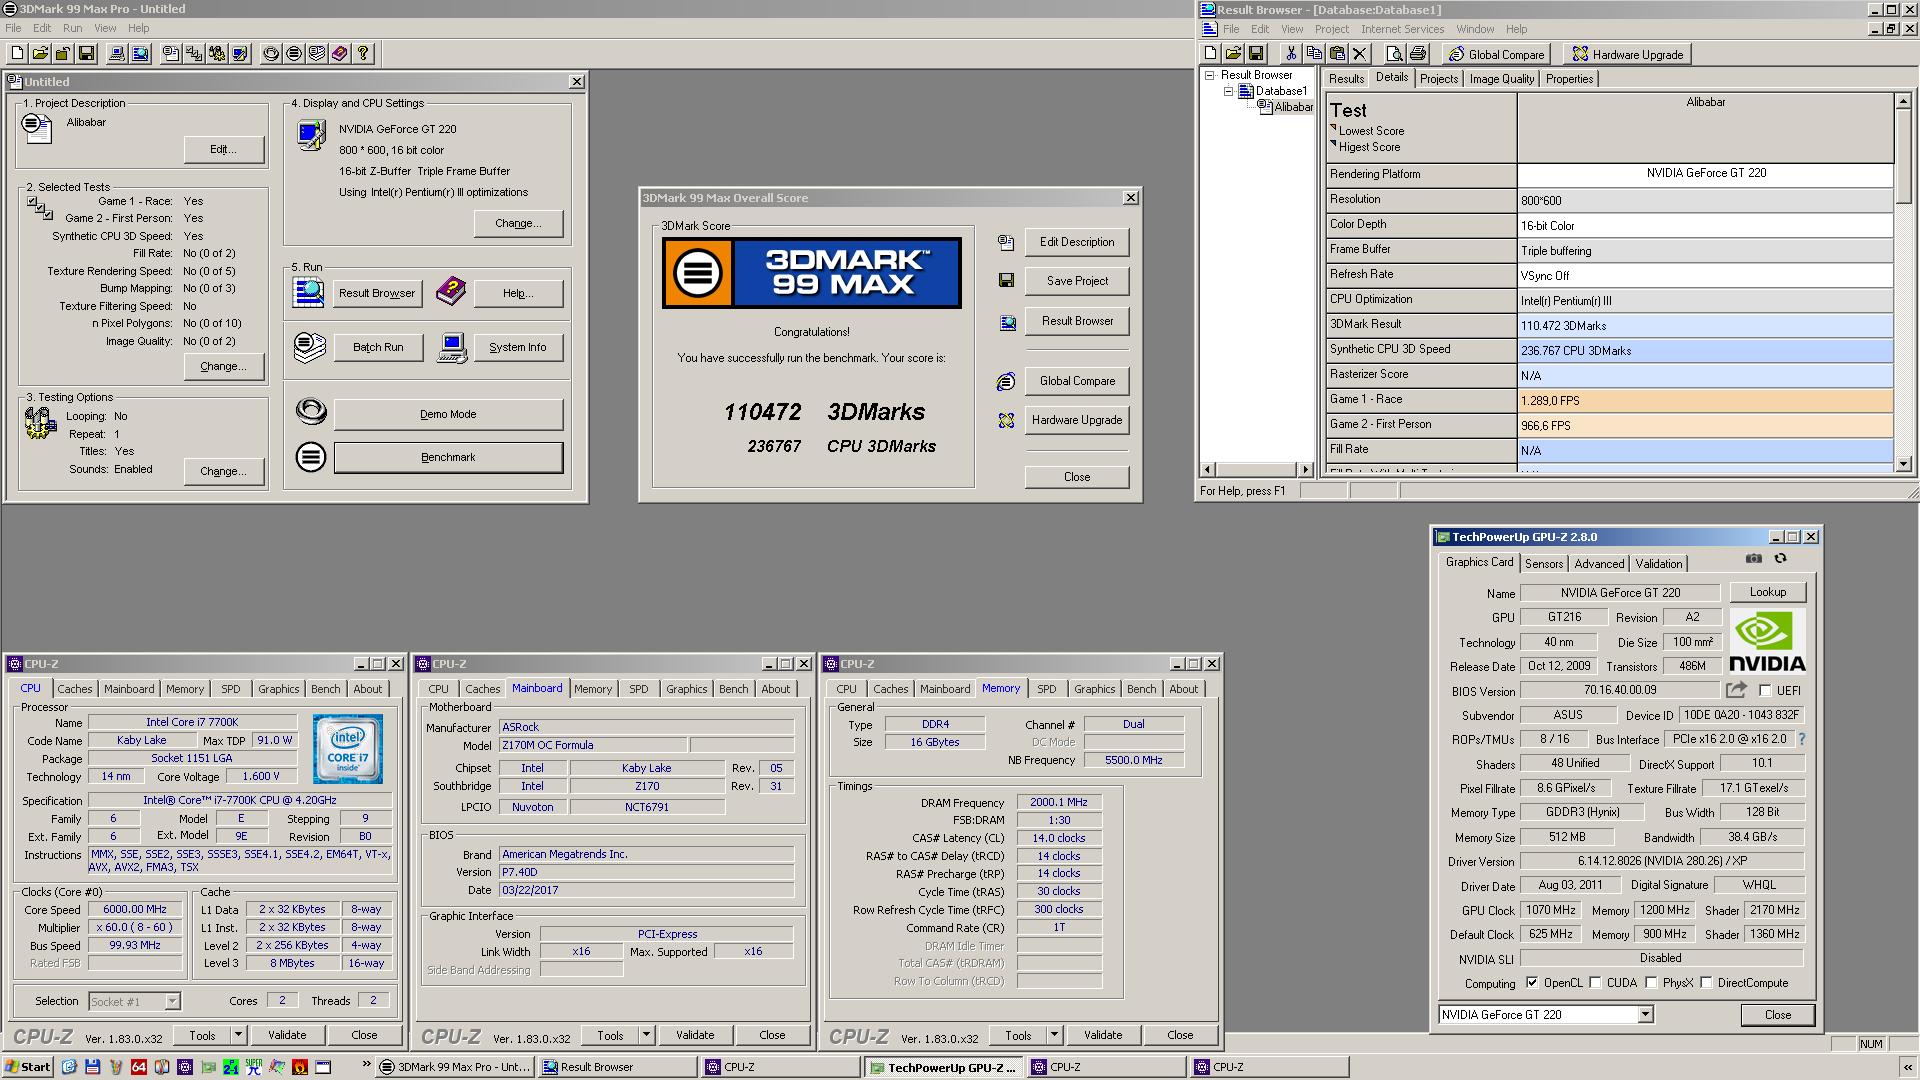Viewport: 1920px width, 1080px height.
Task: Click the Paste icon in Result Browser toolbar
Action: pyautogui.click(x=1337, y=54)
